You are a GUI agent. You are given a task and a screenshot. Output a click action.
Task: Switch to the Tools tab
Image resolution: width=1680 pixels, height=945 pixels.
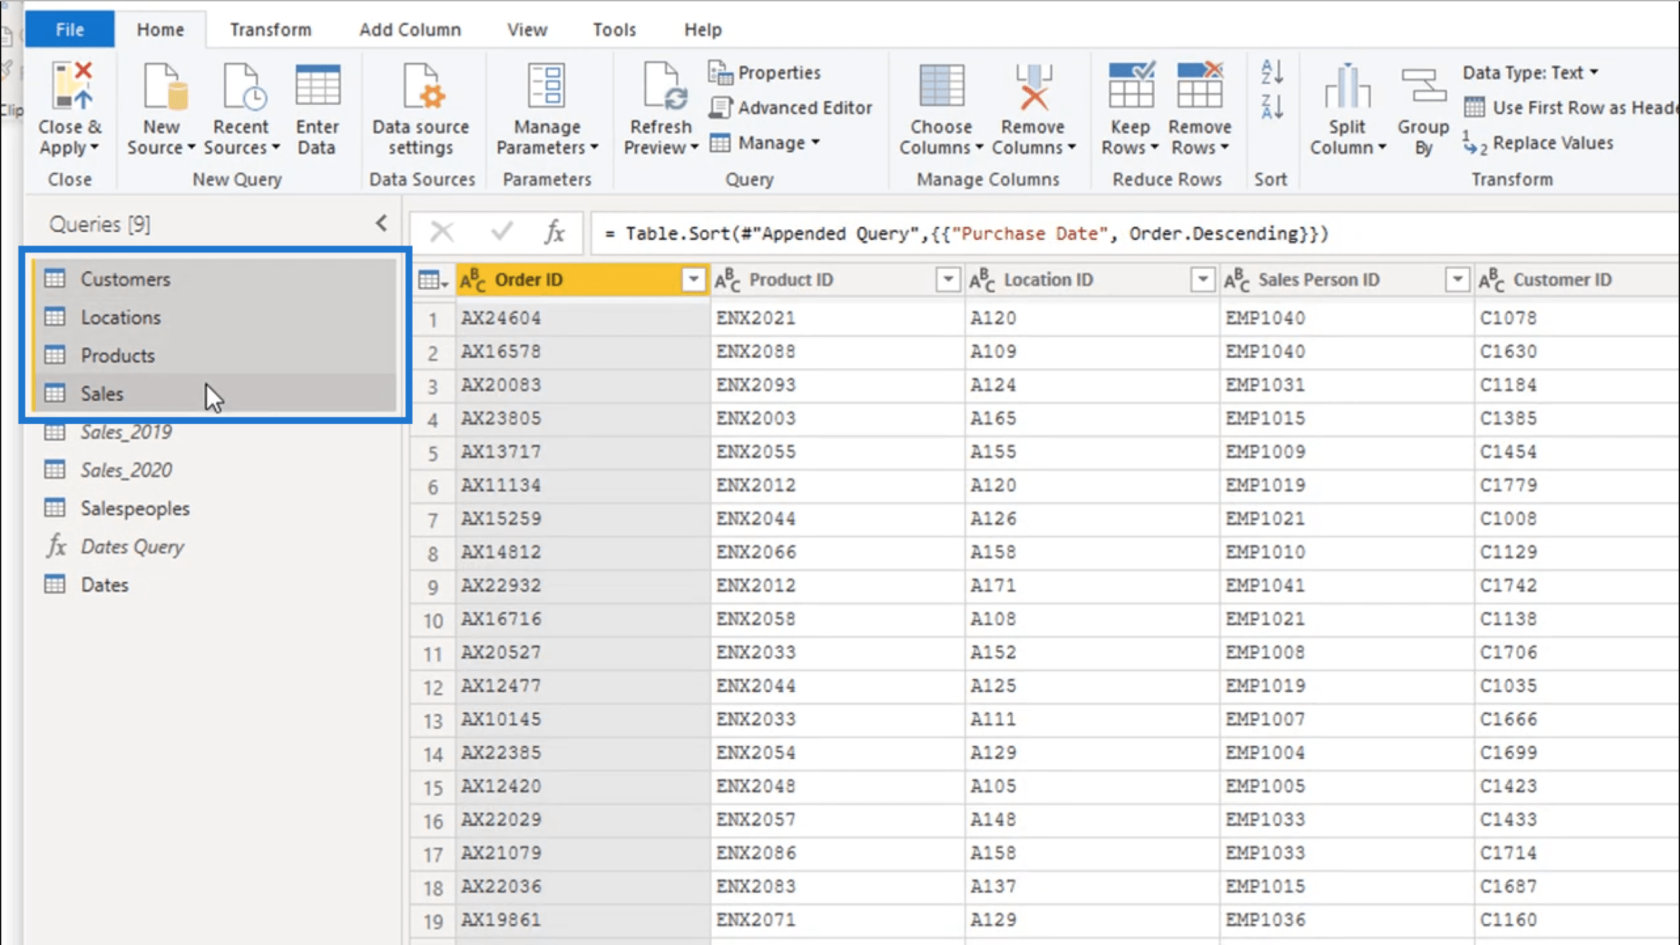pyautogui.click(x=614, y=29)
